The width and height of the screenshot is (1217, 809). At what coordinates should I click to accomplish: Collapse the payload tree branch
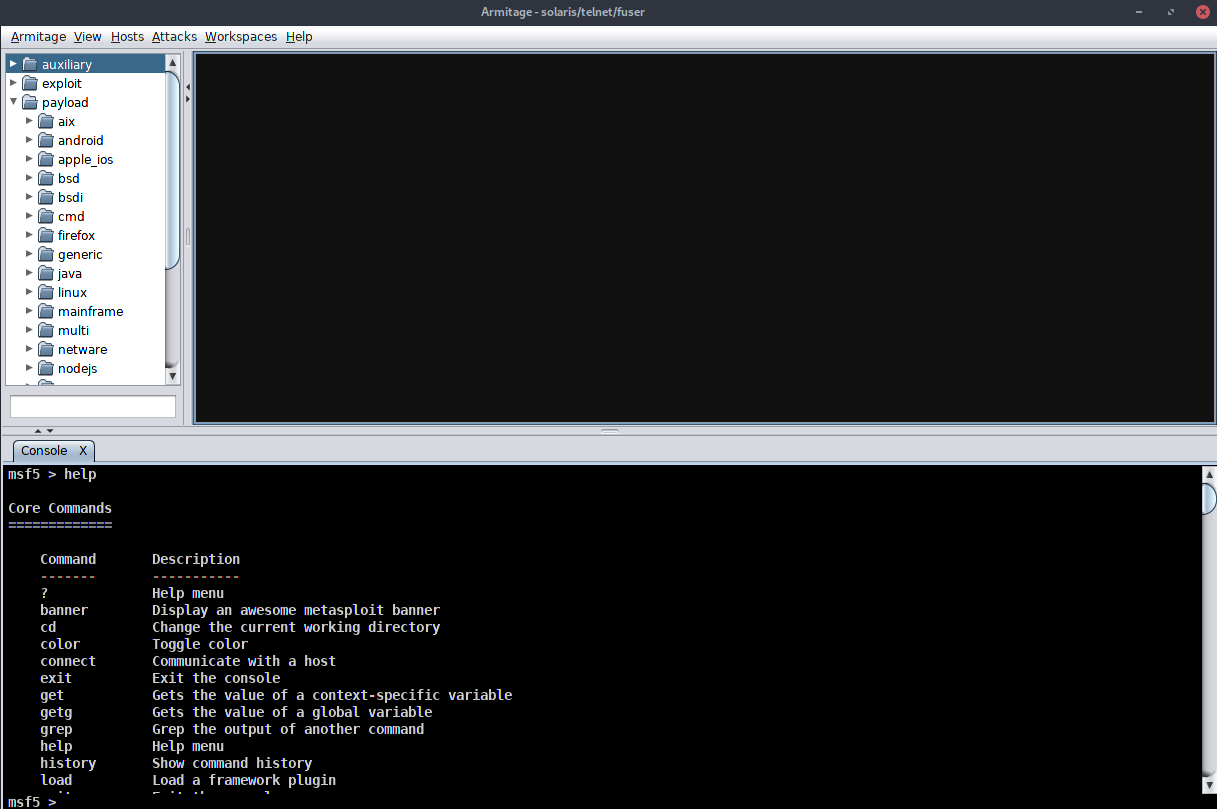click(x=13, y=102)
